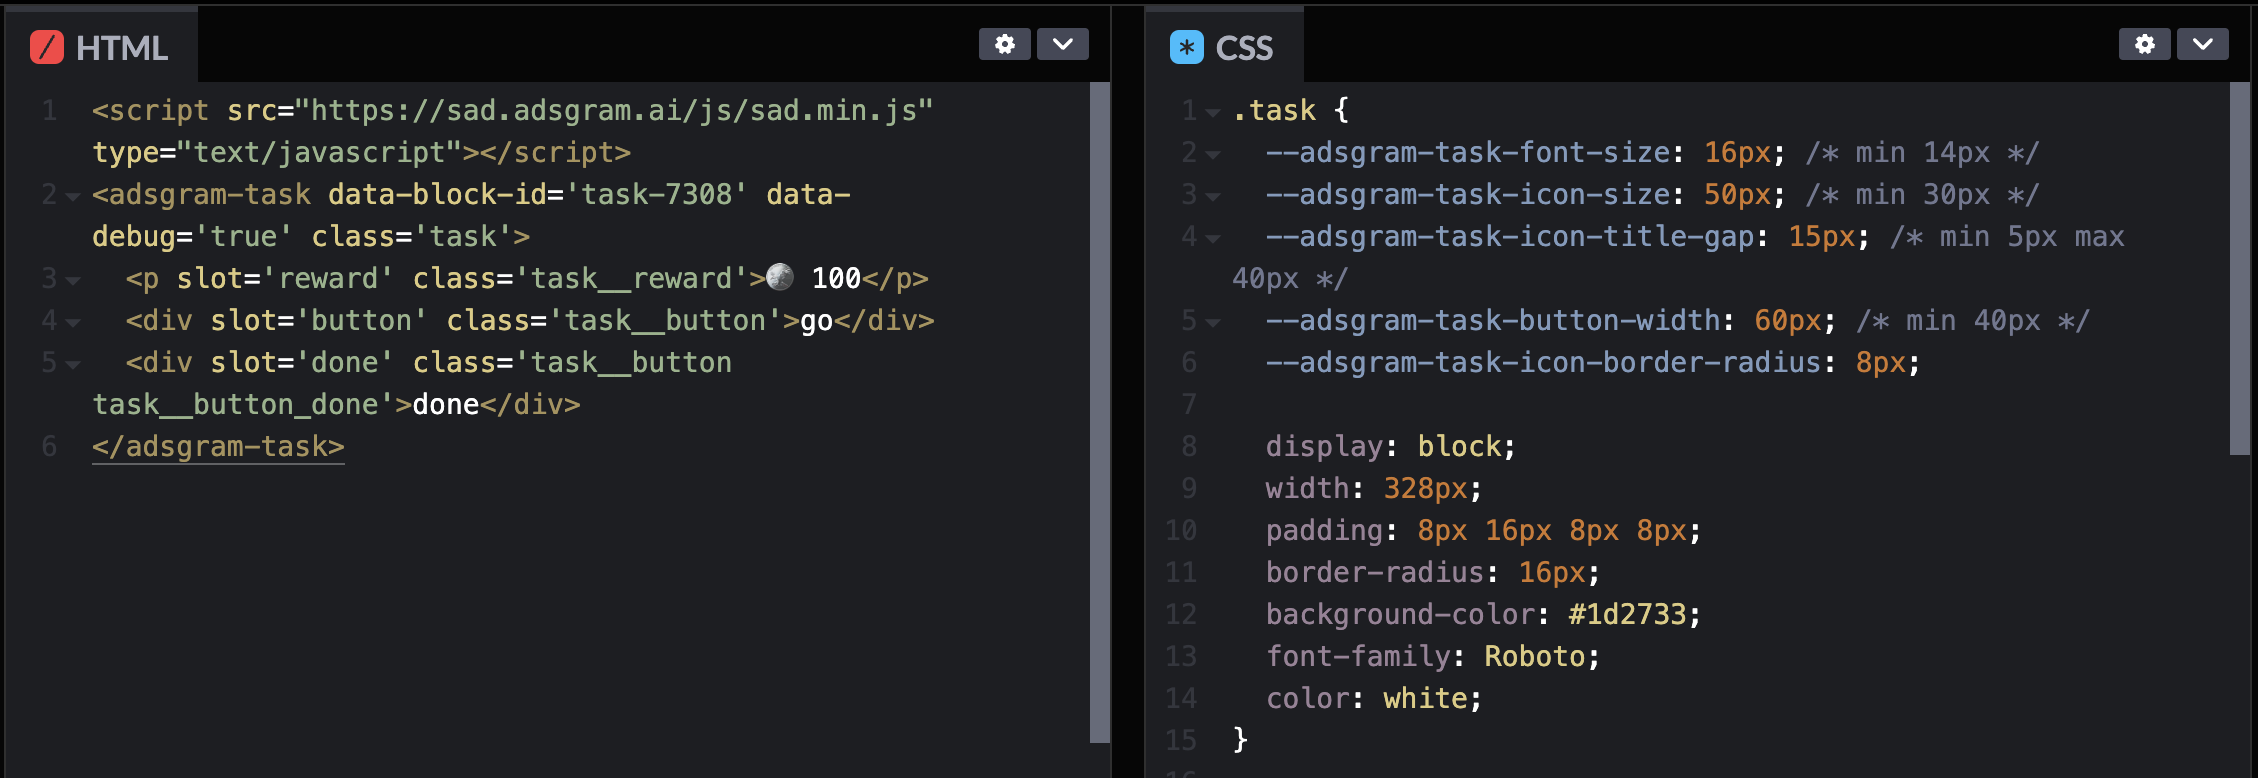Collapse the .task rule at CSS line 1
2258x778 pixels.
(1212, 113)
